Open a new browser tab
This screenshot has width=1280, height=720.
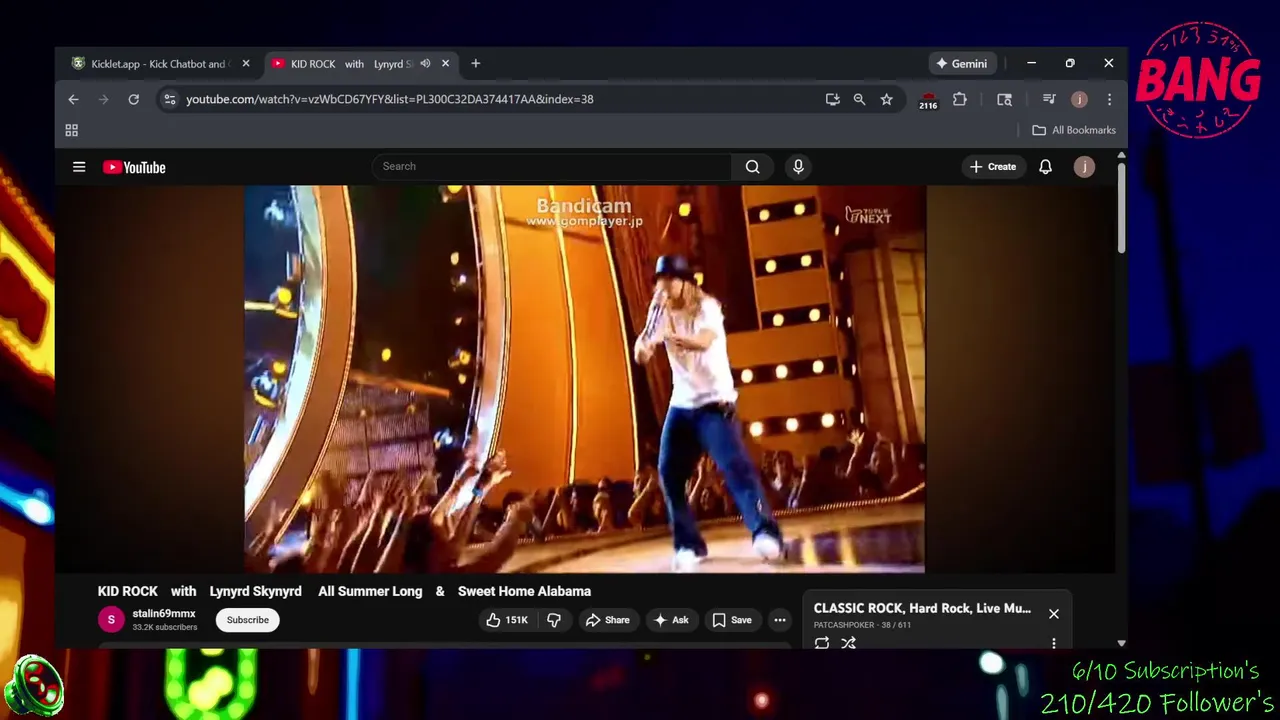476,64
